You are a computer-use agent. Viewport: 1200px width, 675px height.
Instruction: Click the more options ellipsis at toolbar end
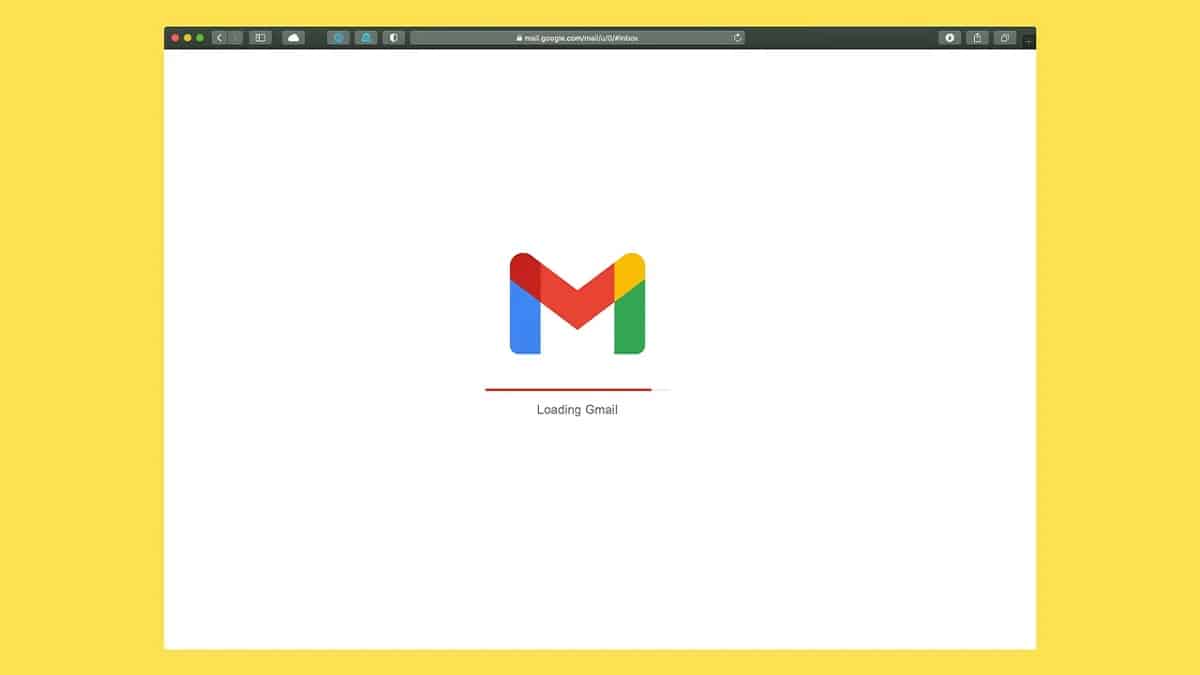[1026, 40]
